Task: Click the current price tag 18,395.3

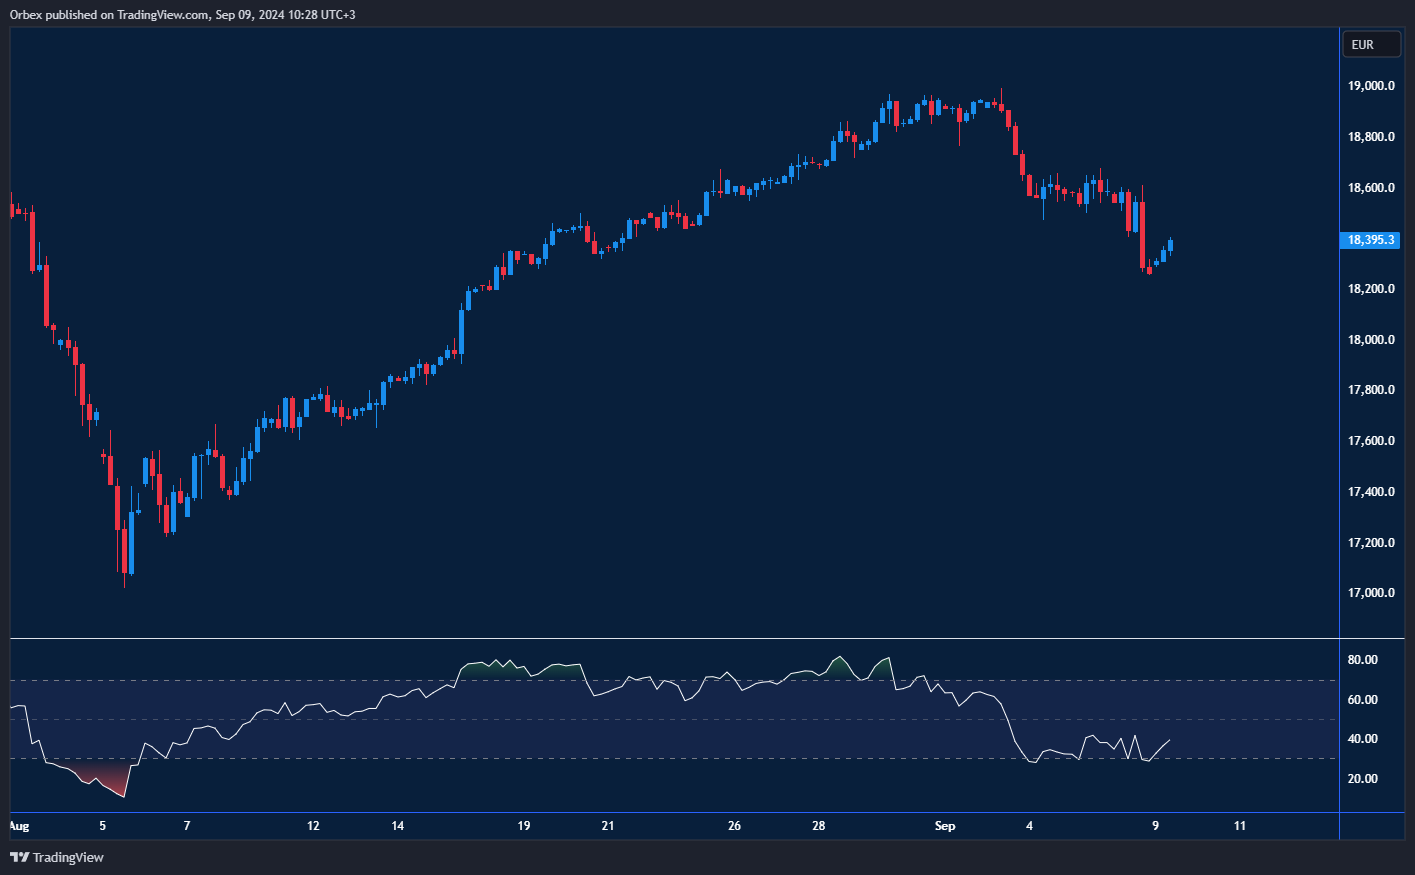Action: tap(1370, 240)
